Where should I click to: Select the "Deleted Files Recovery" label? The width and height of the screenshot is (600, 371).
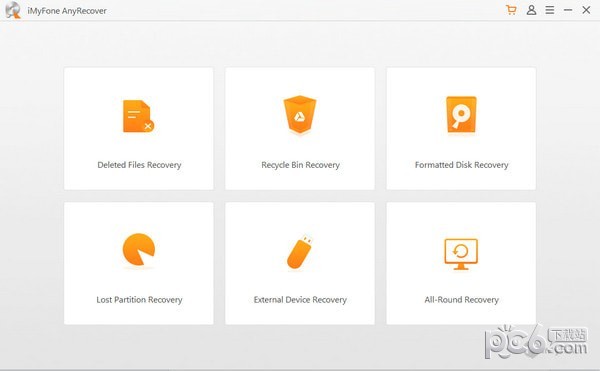pos(139,165)
